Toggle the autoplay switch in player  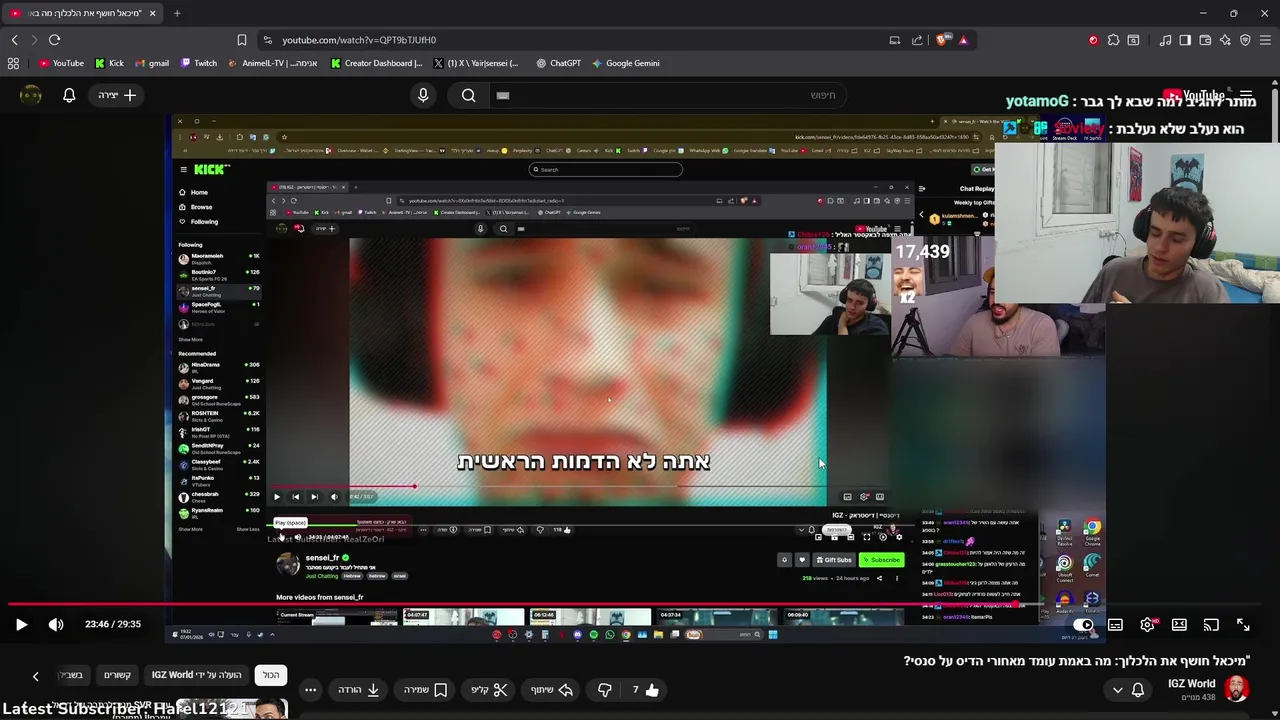click(x=1083, y=625)
